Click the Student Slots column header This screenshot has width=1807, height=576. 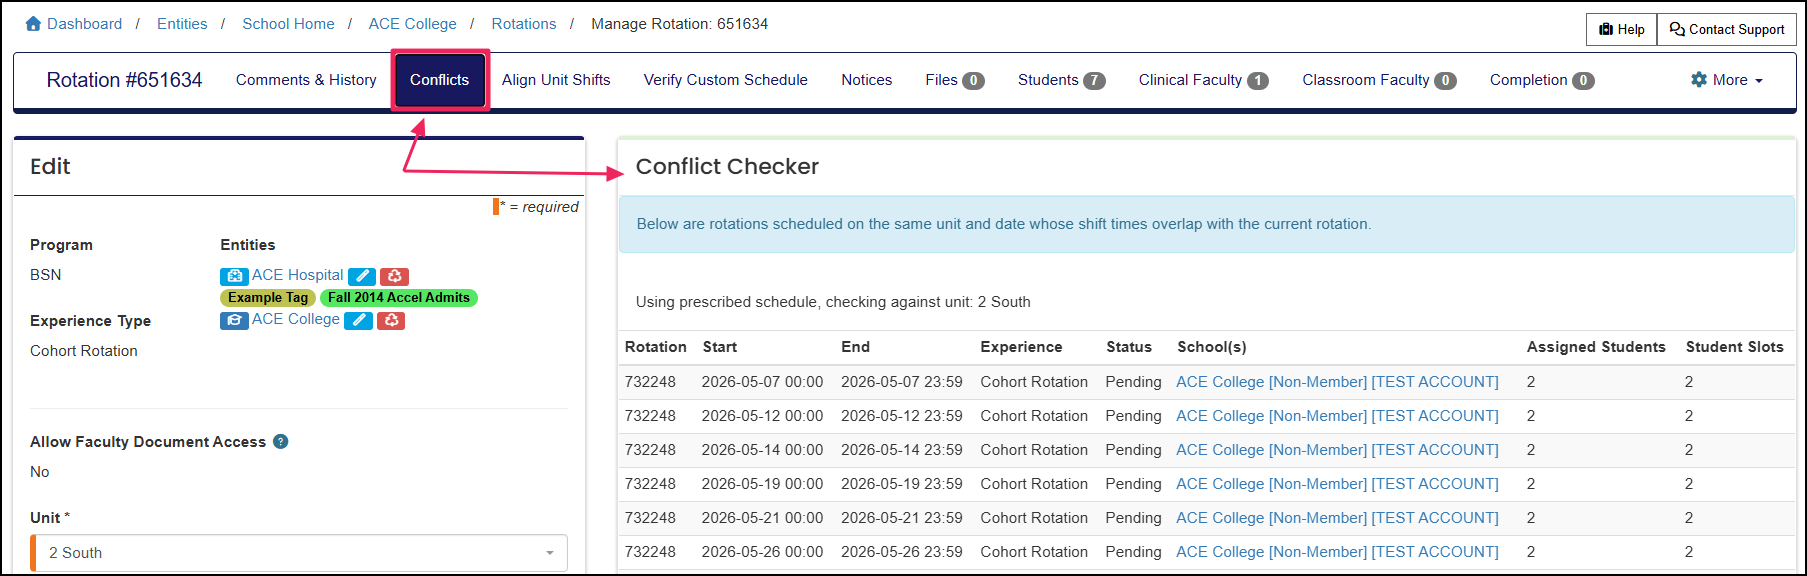(x=1735, y=347)
